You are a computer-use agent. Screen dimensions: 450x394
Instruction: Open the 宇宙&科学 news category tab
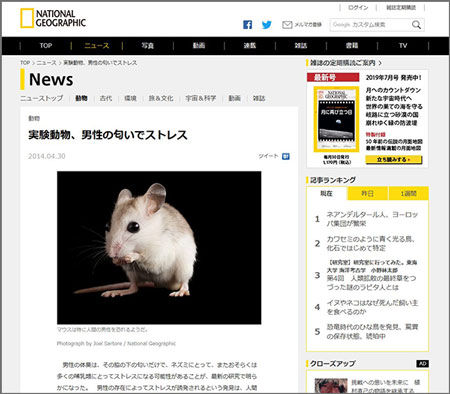pos(201,98)
